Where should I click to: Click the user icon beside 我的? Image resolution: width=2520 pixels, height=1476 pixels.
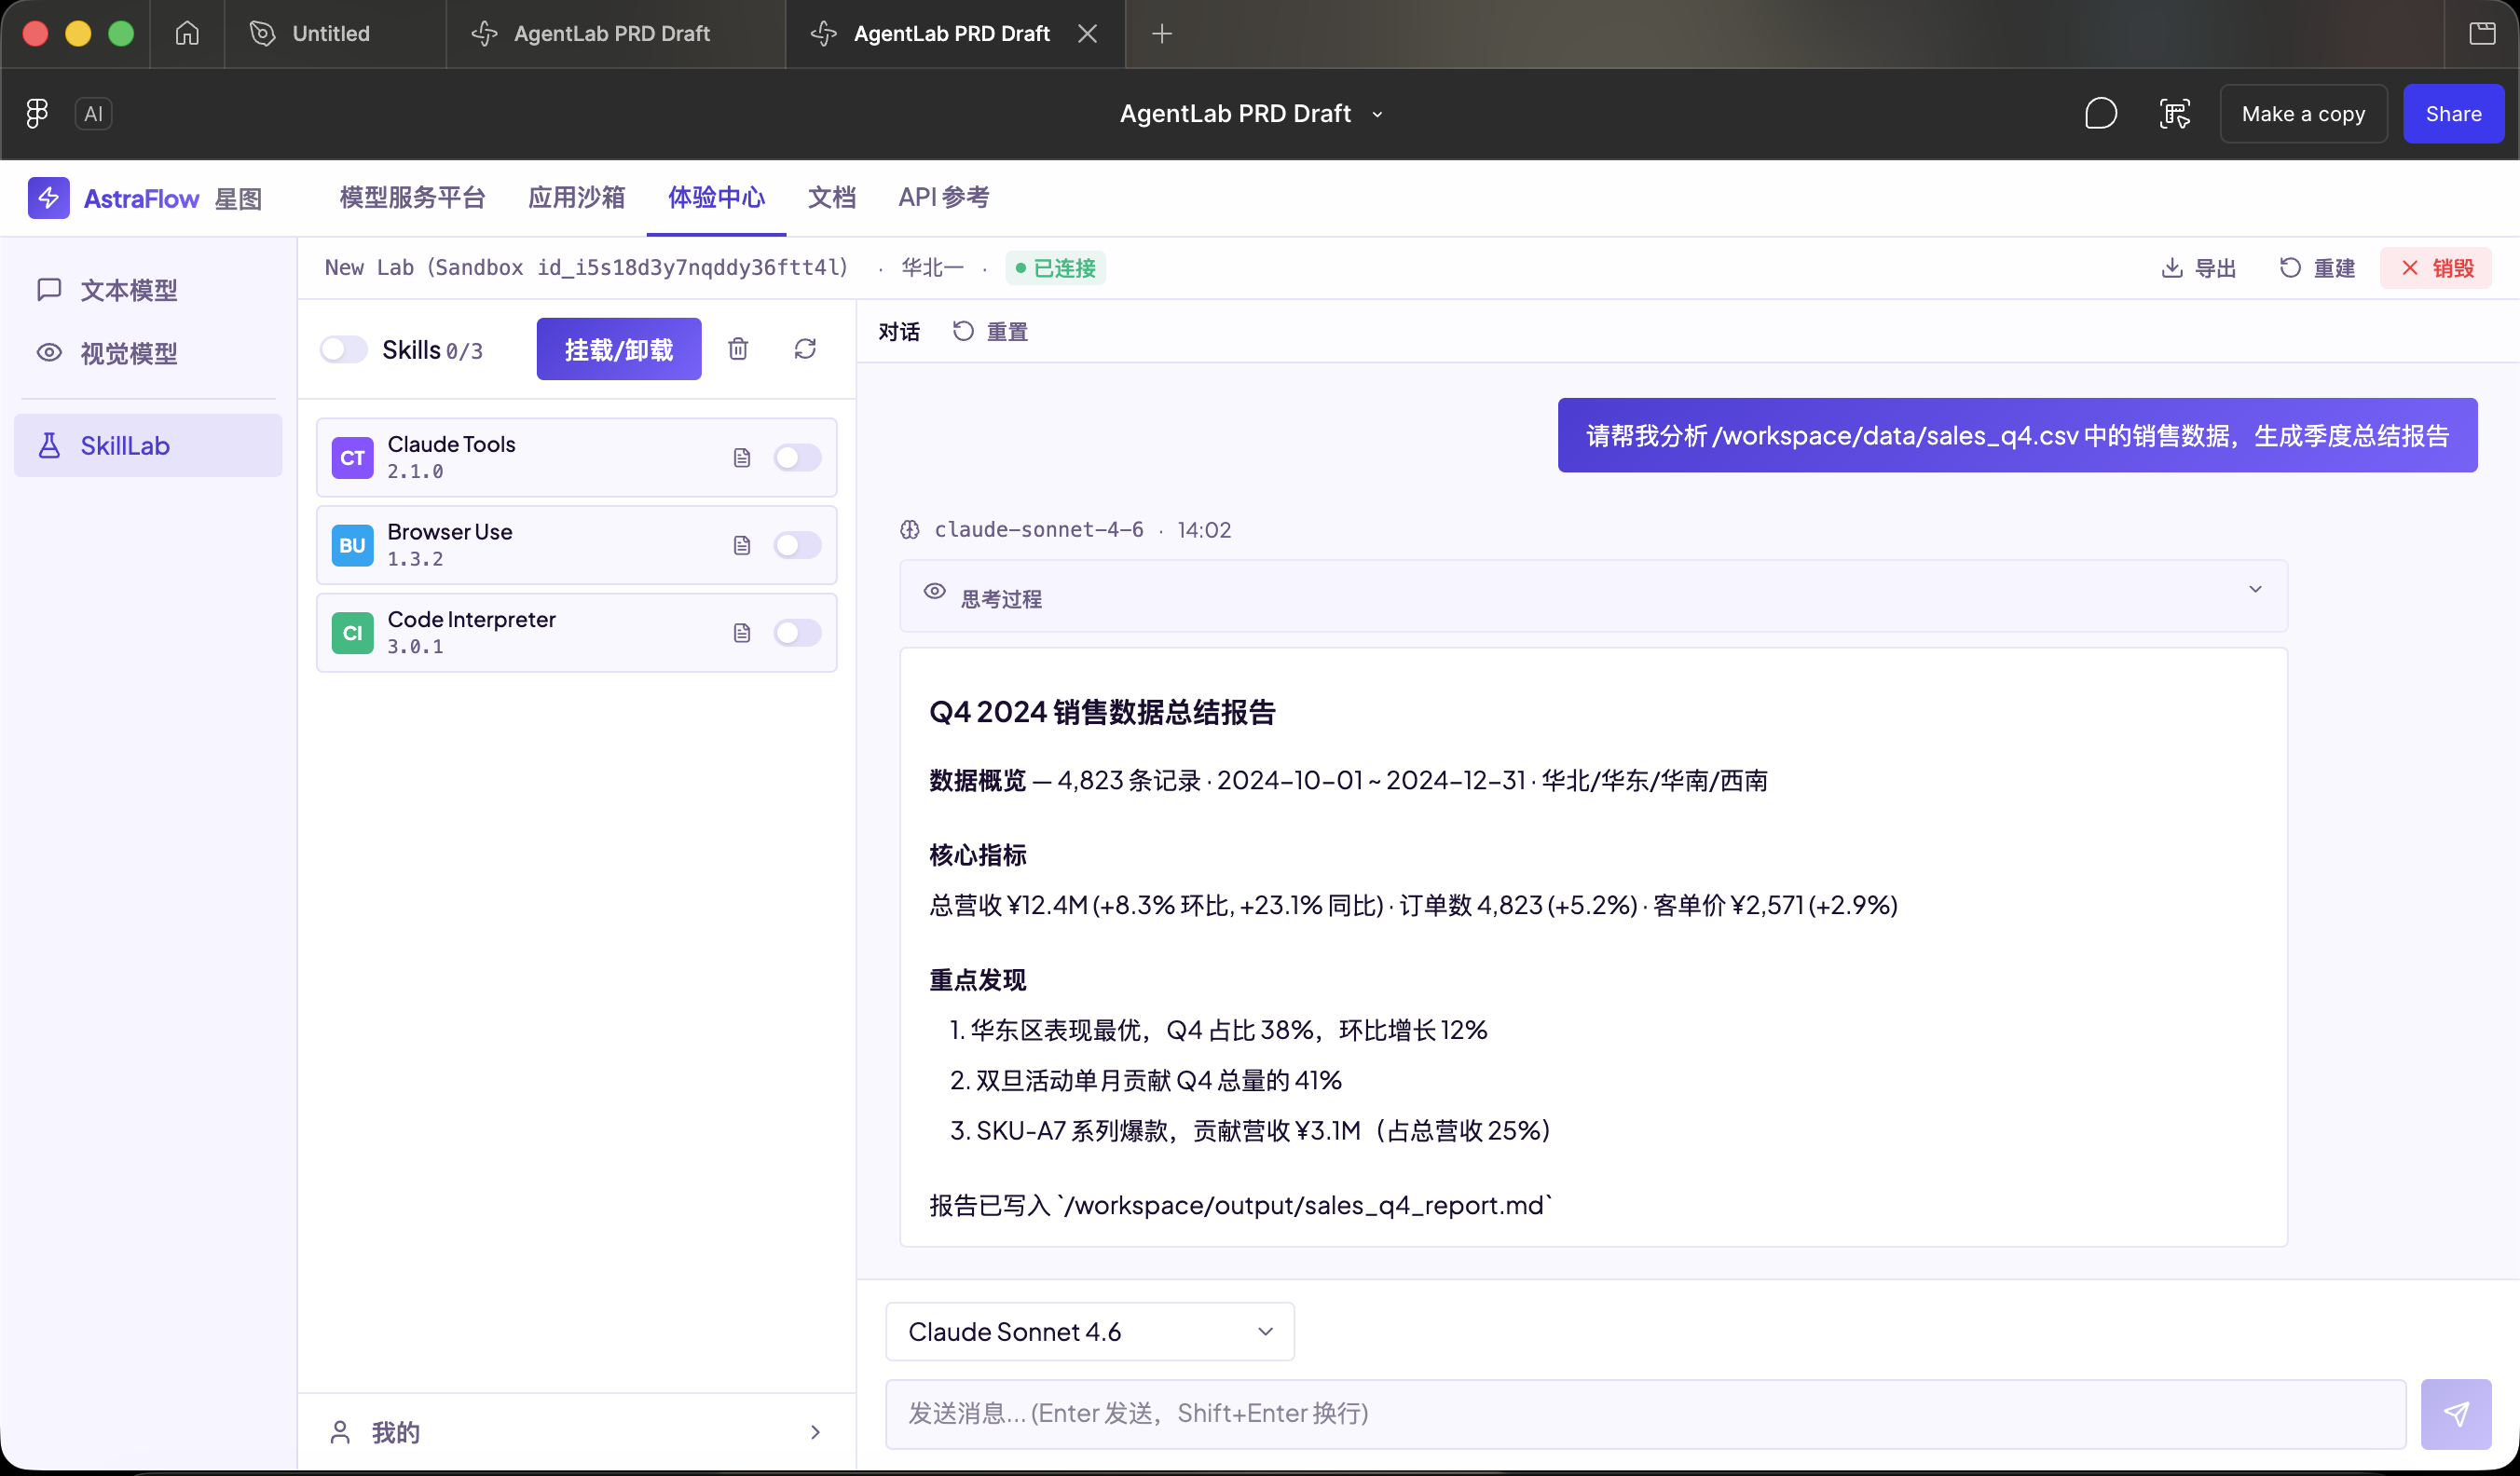(340, 1433)
